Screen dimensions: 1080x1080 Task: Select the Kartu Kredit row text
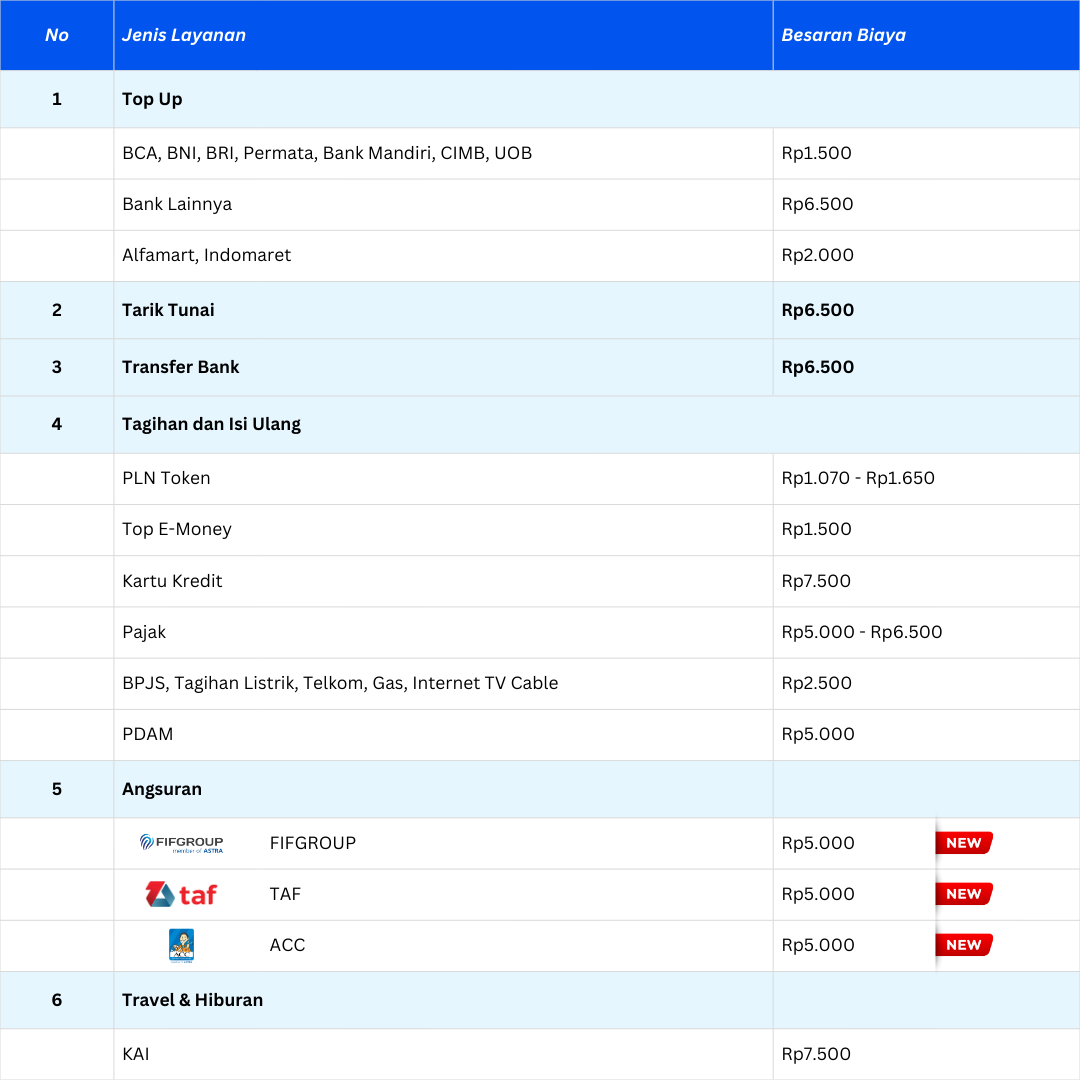(x=172, y=581)
